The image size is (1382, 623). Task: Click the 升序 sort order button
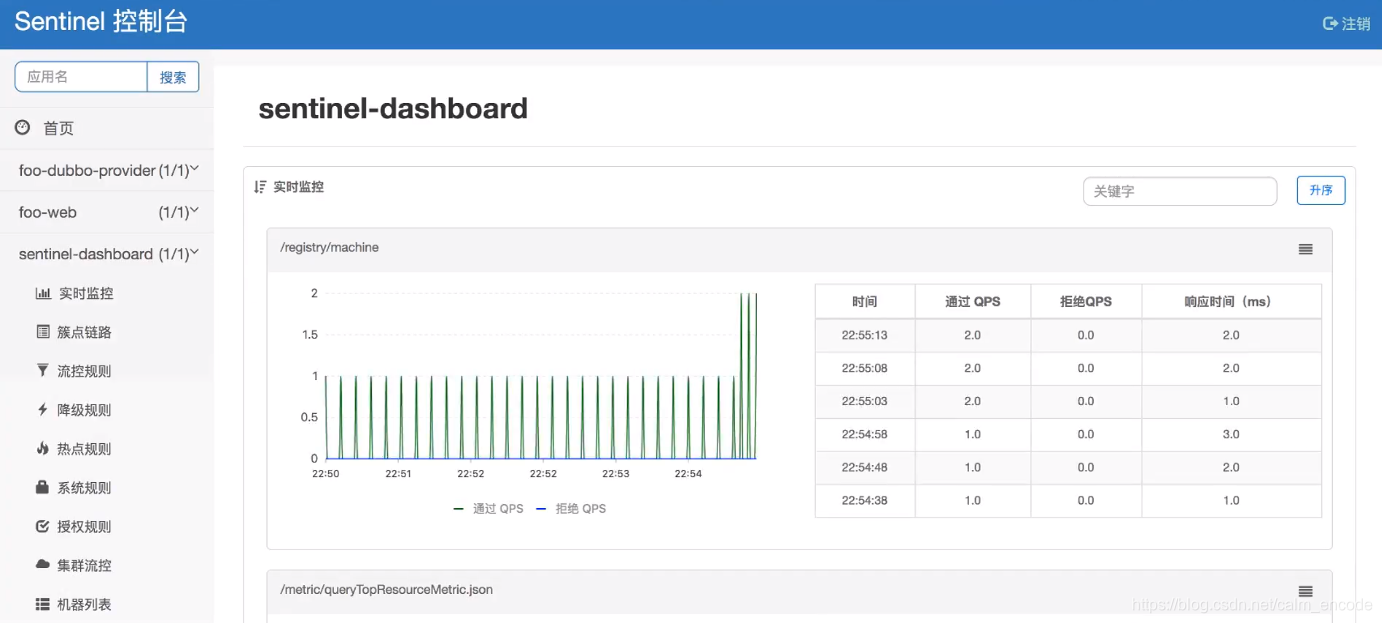point(1321,190)
